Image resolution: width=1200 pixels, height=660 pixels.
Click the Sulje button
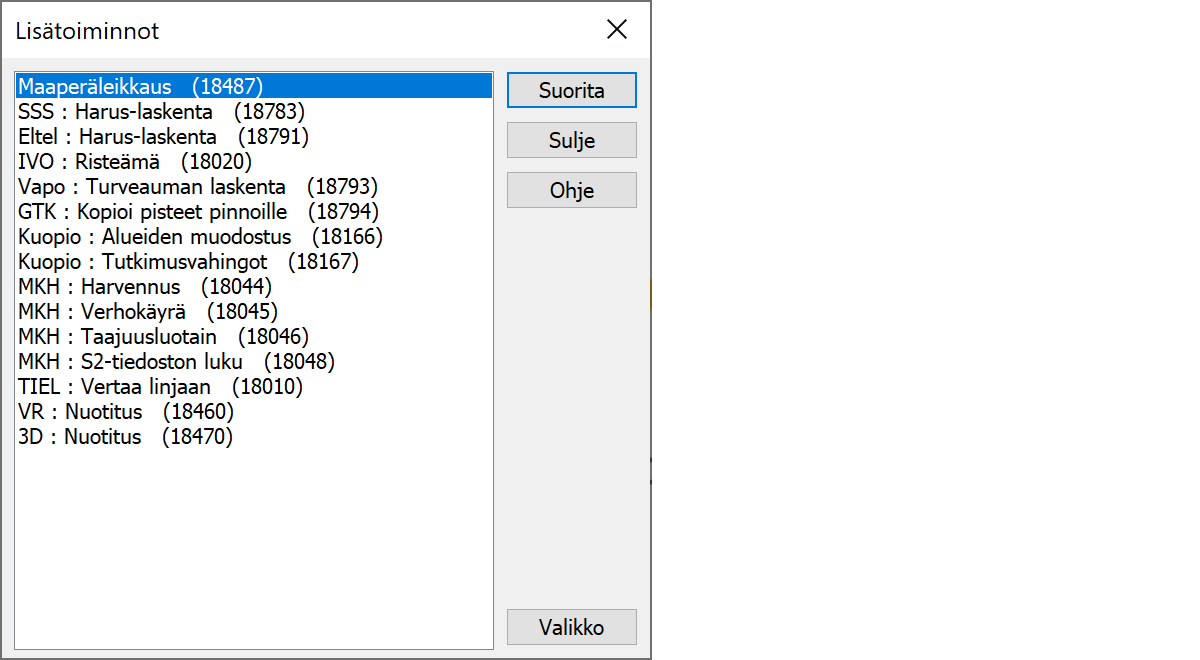click(571, 140)
